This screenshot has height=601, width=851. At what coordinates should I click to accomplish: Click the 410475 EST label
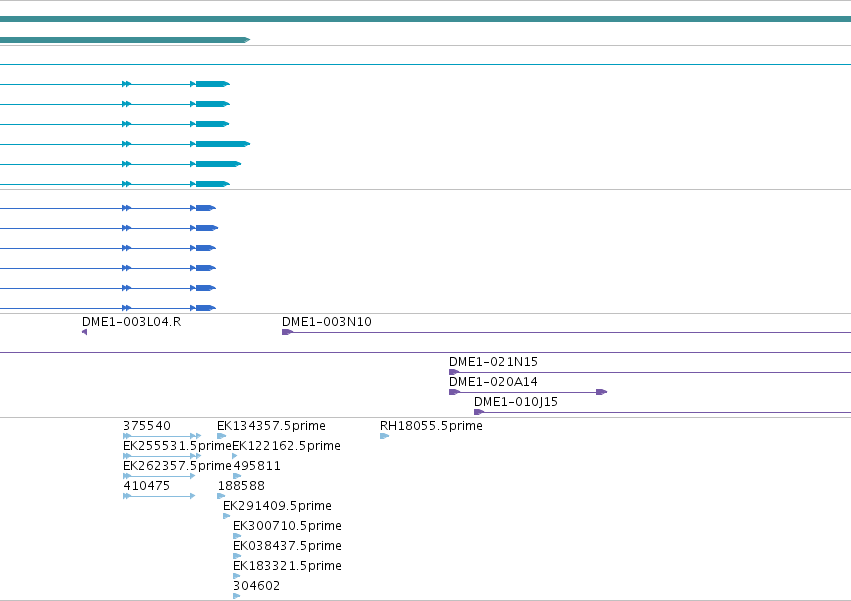click(147, 486)
